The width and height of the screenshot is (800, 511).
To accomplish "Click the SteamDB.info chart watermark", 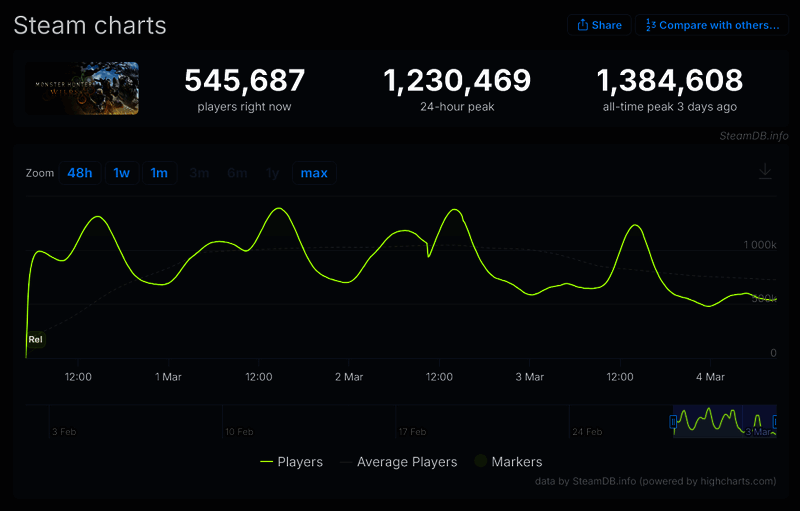I will click(x=753, y=135).
